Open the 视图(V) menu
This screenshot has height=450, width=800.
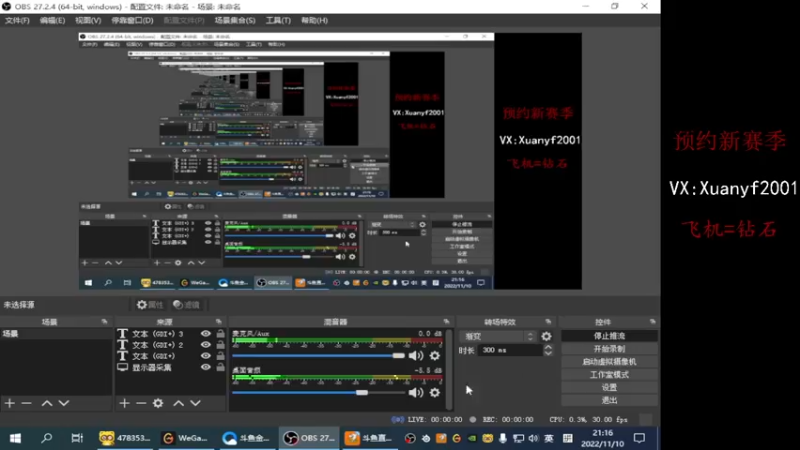click(88, 20)
